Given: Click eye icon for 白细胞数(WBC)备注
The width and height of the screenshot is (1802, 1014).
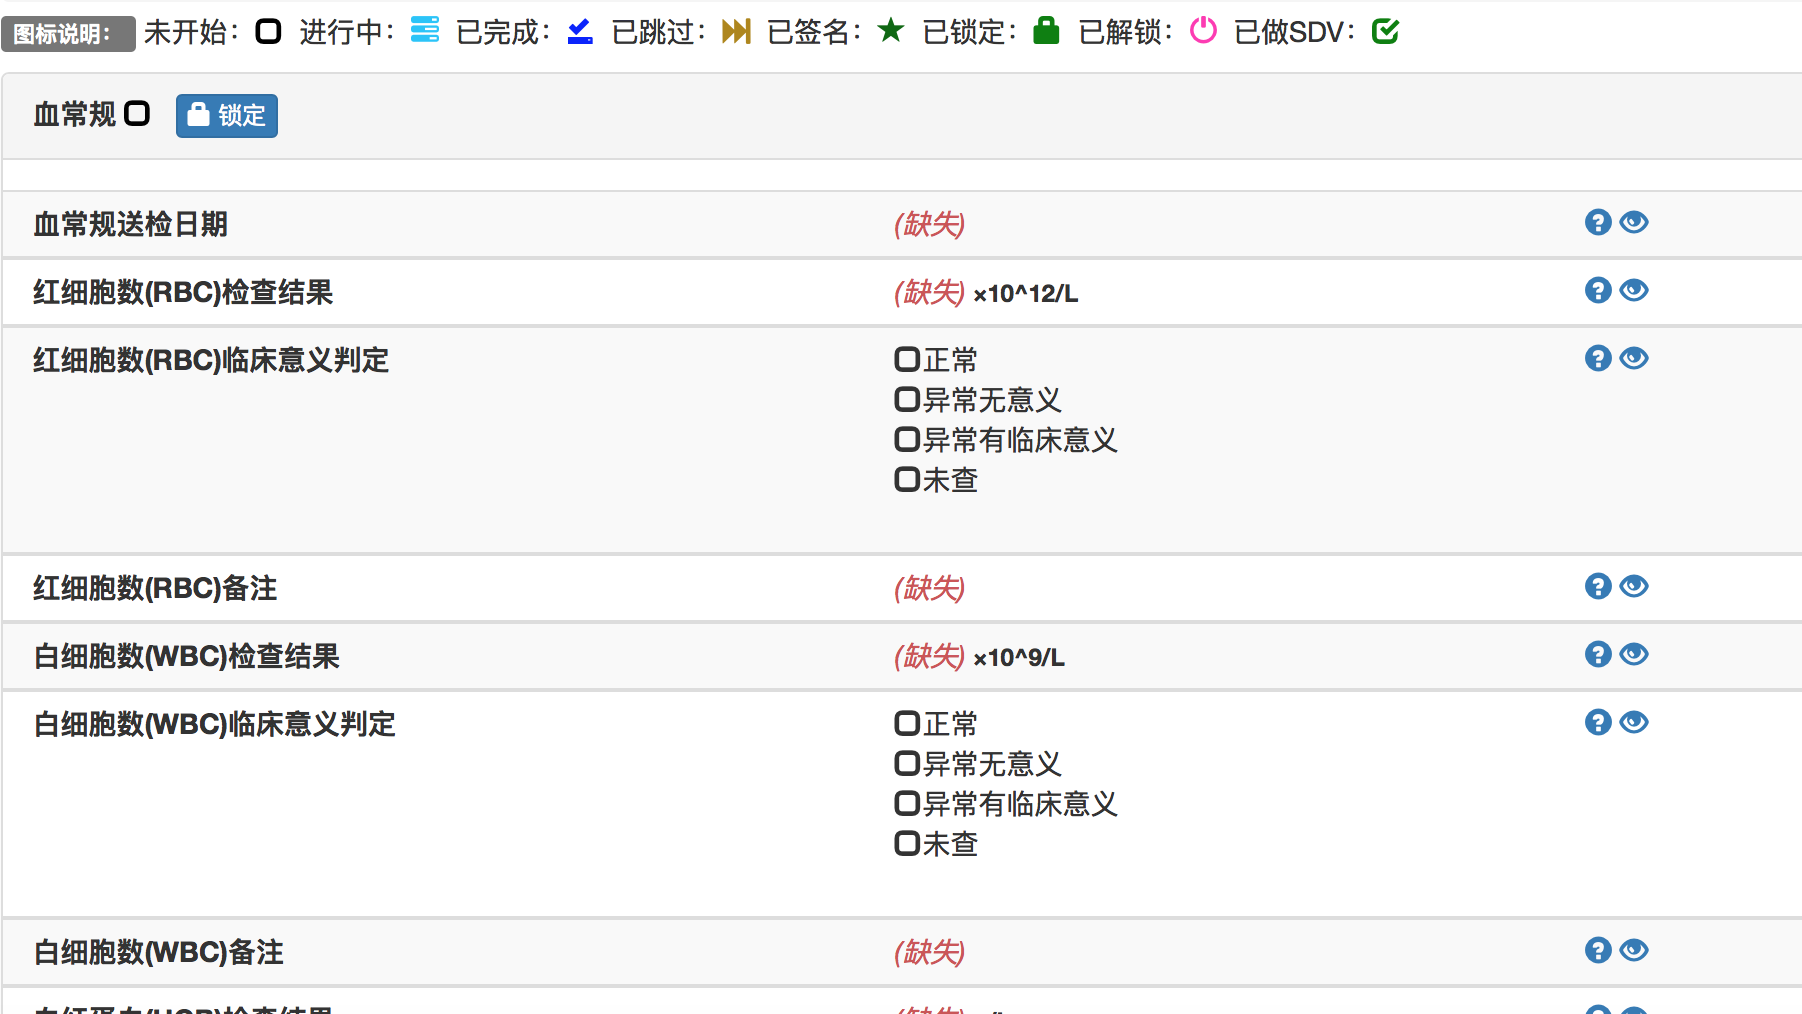Looking at the screenshot, I should [1634, 950].
